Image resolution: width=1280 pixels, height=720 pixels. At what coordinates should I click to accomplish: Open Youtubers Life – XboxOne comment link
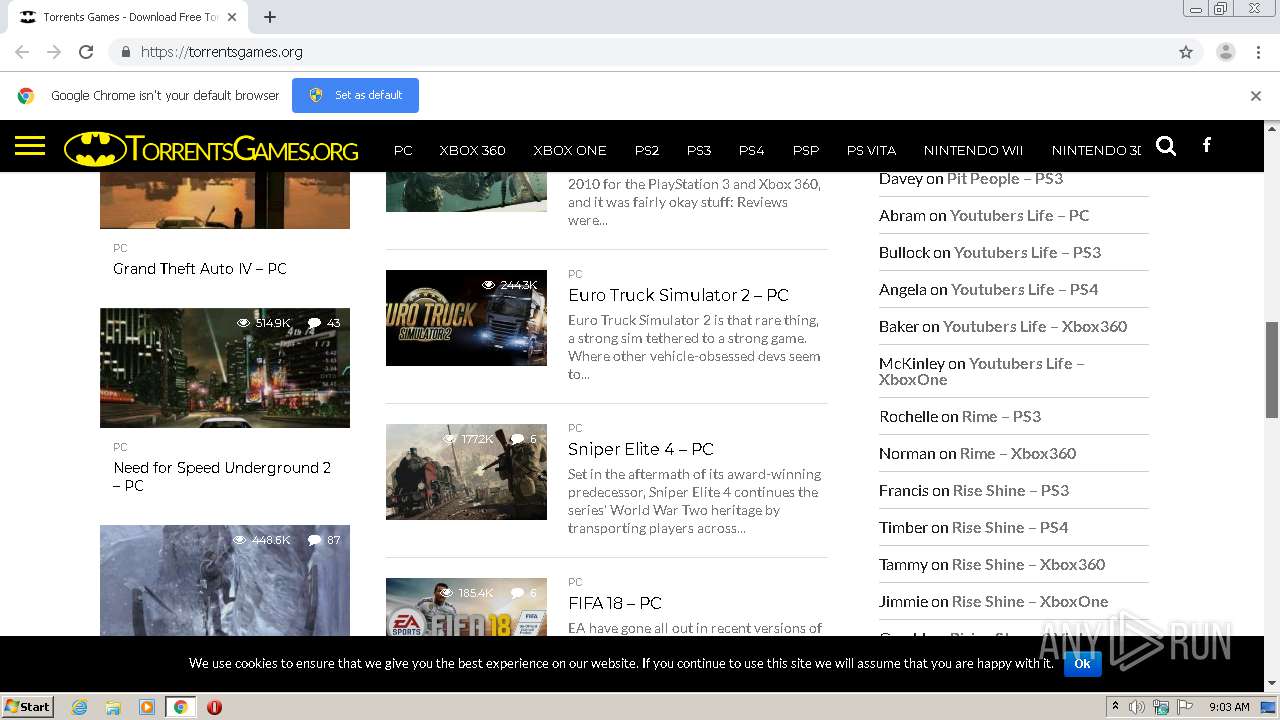(x=982, y=371)
